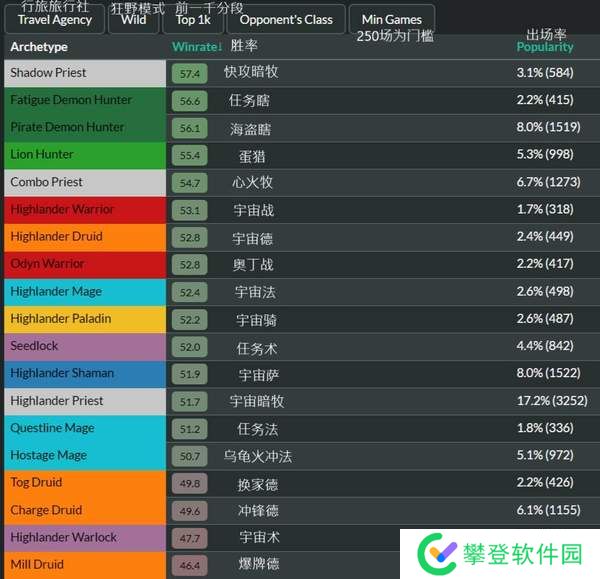Click popularity value 6.7% (1273)
Viewport: 600px width, 579px height.
(548, 182)
